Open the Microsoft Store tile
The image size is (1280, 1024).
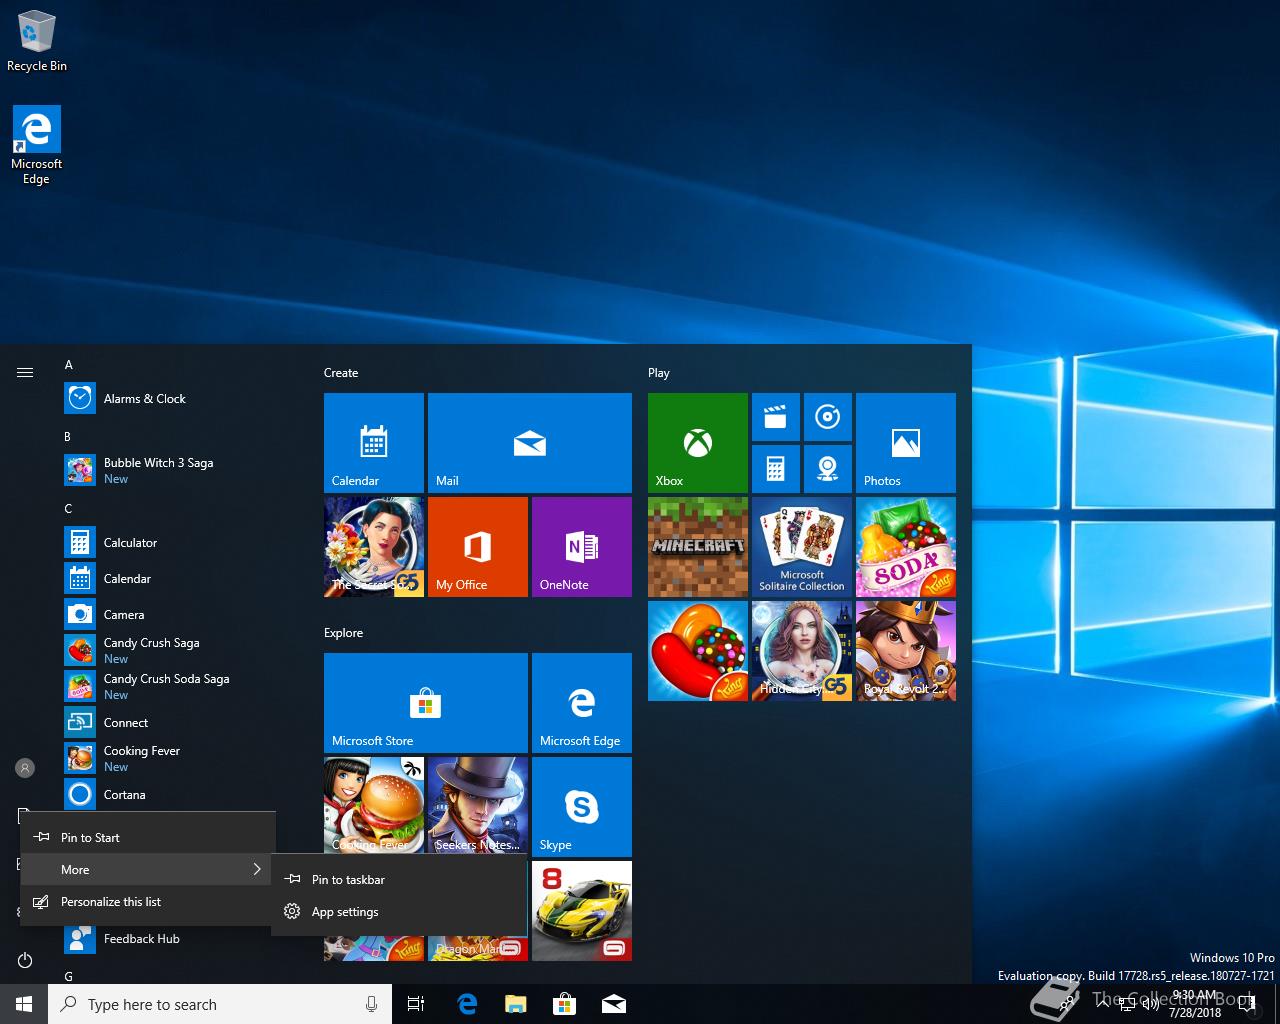(426, 703)
